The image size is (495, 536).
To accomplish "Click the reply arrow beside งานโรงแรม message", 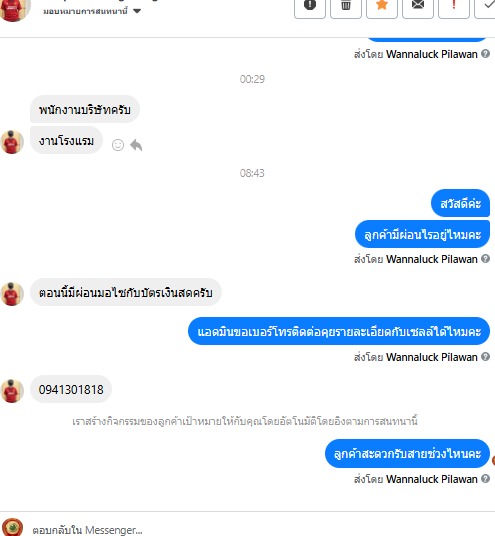I will coord(136,145).
